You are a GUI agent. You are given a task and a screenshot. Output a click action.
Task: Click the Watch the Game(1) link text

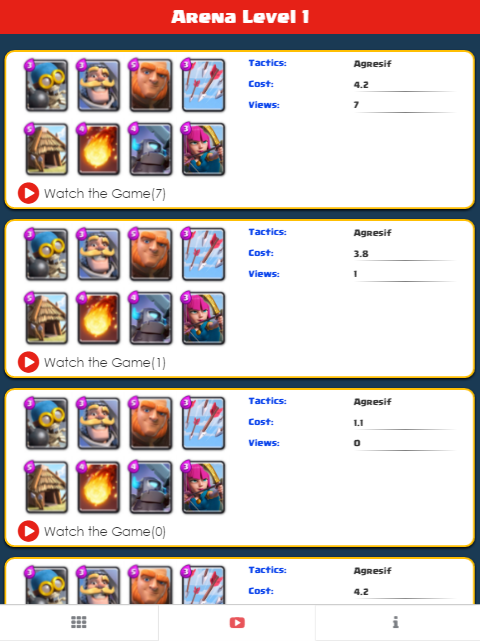(105, 362)
